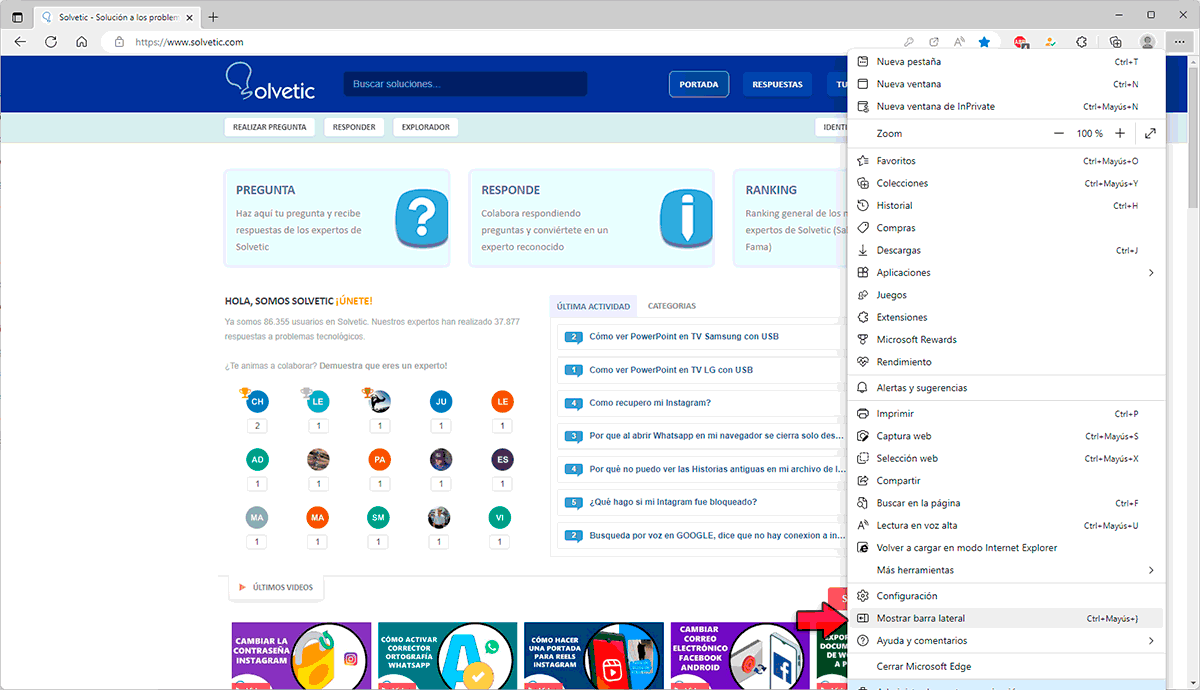
Task: Open Favoritos from the menu
Action: 1006,161
